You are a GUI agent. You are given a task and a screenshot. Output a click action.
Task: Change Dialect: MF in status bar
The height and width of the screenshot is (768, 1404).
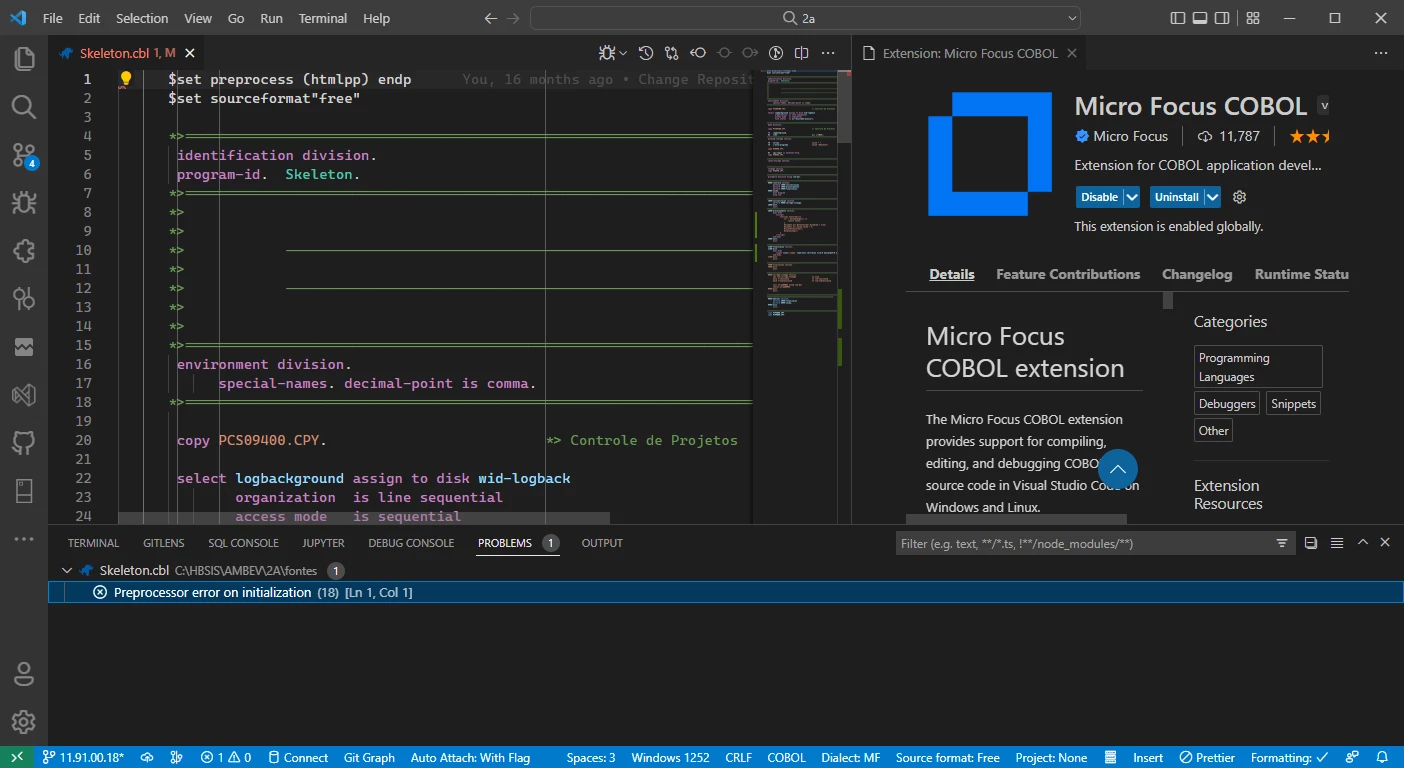point(850,757)
